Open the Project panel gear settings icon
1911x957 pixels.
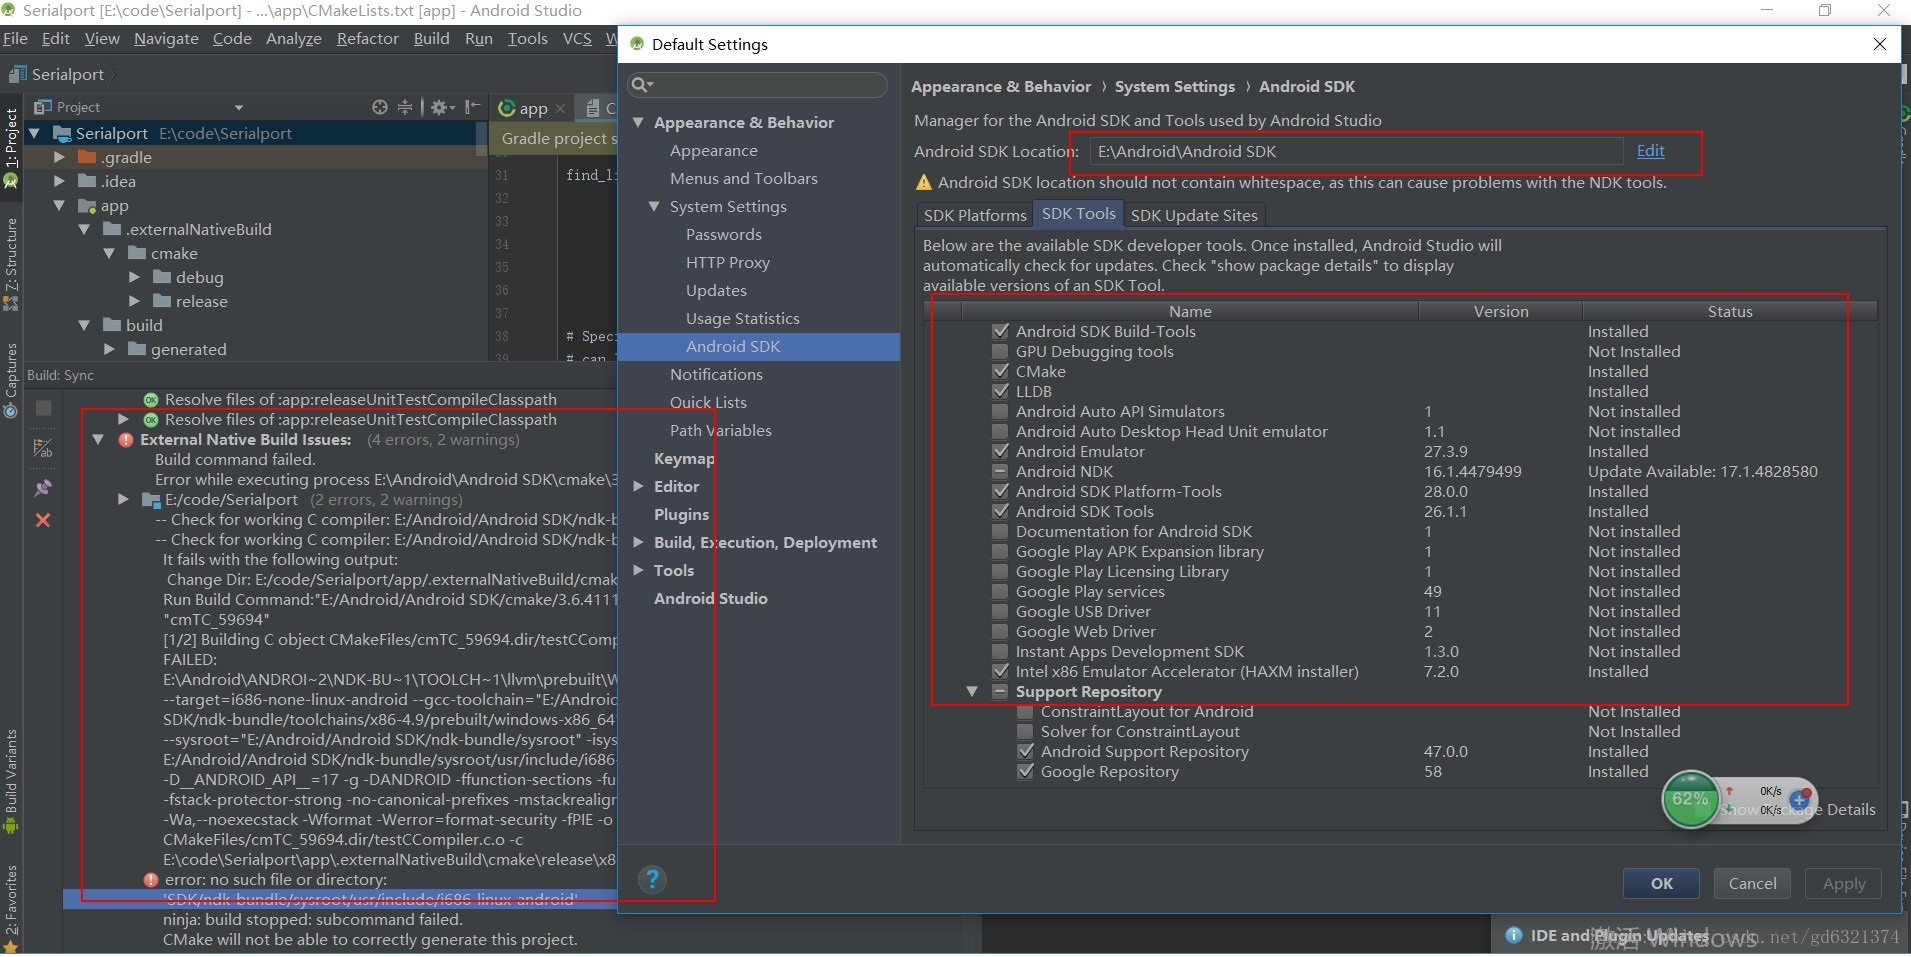tap(442, 107)
